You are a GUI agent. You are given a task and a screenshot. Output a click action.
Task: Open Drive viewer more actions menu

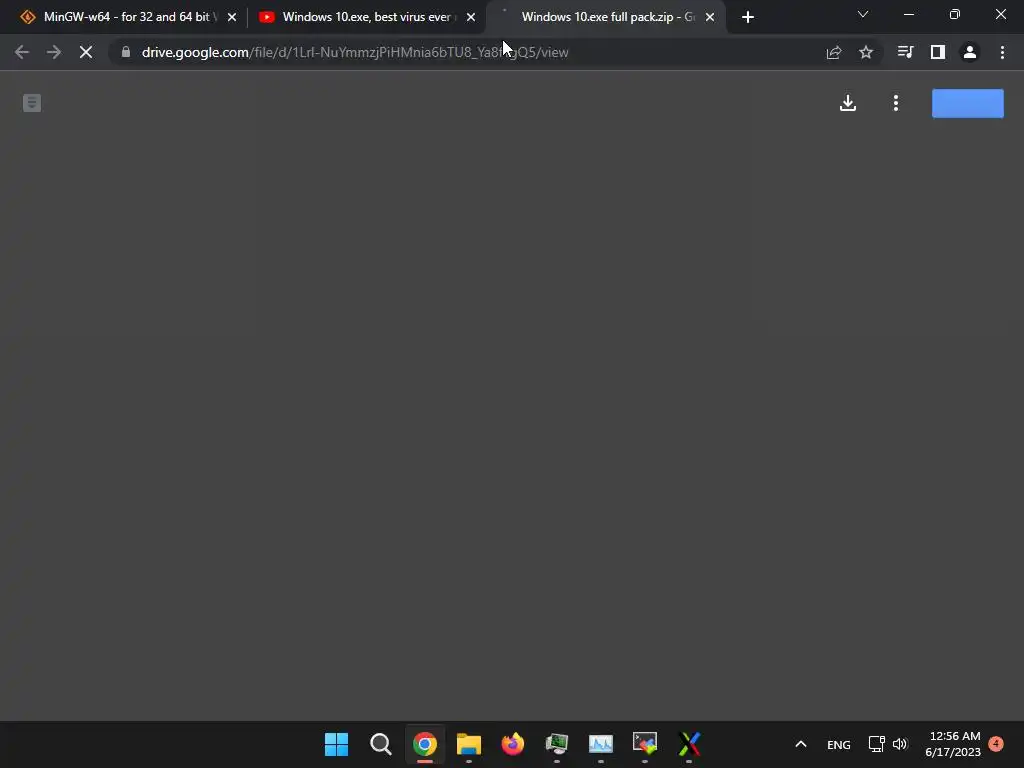[896, 103]
